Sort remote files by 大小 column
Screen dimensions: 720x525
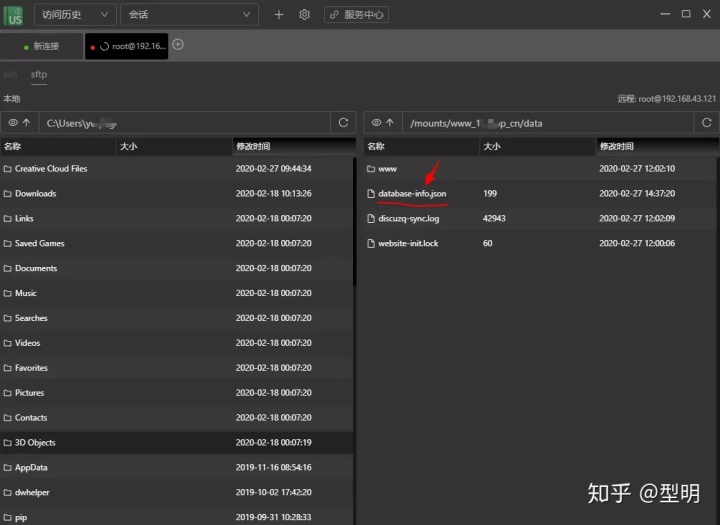537,147
